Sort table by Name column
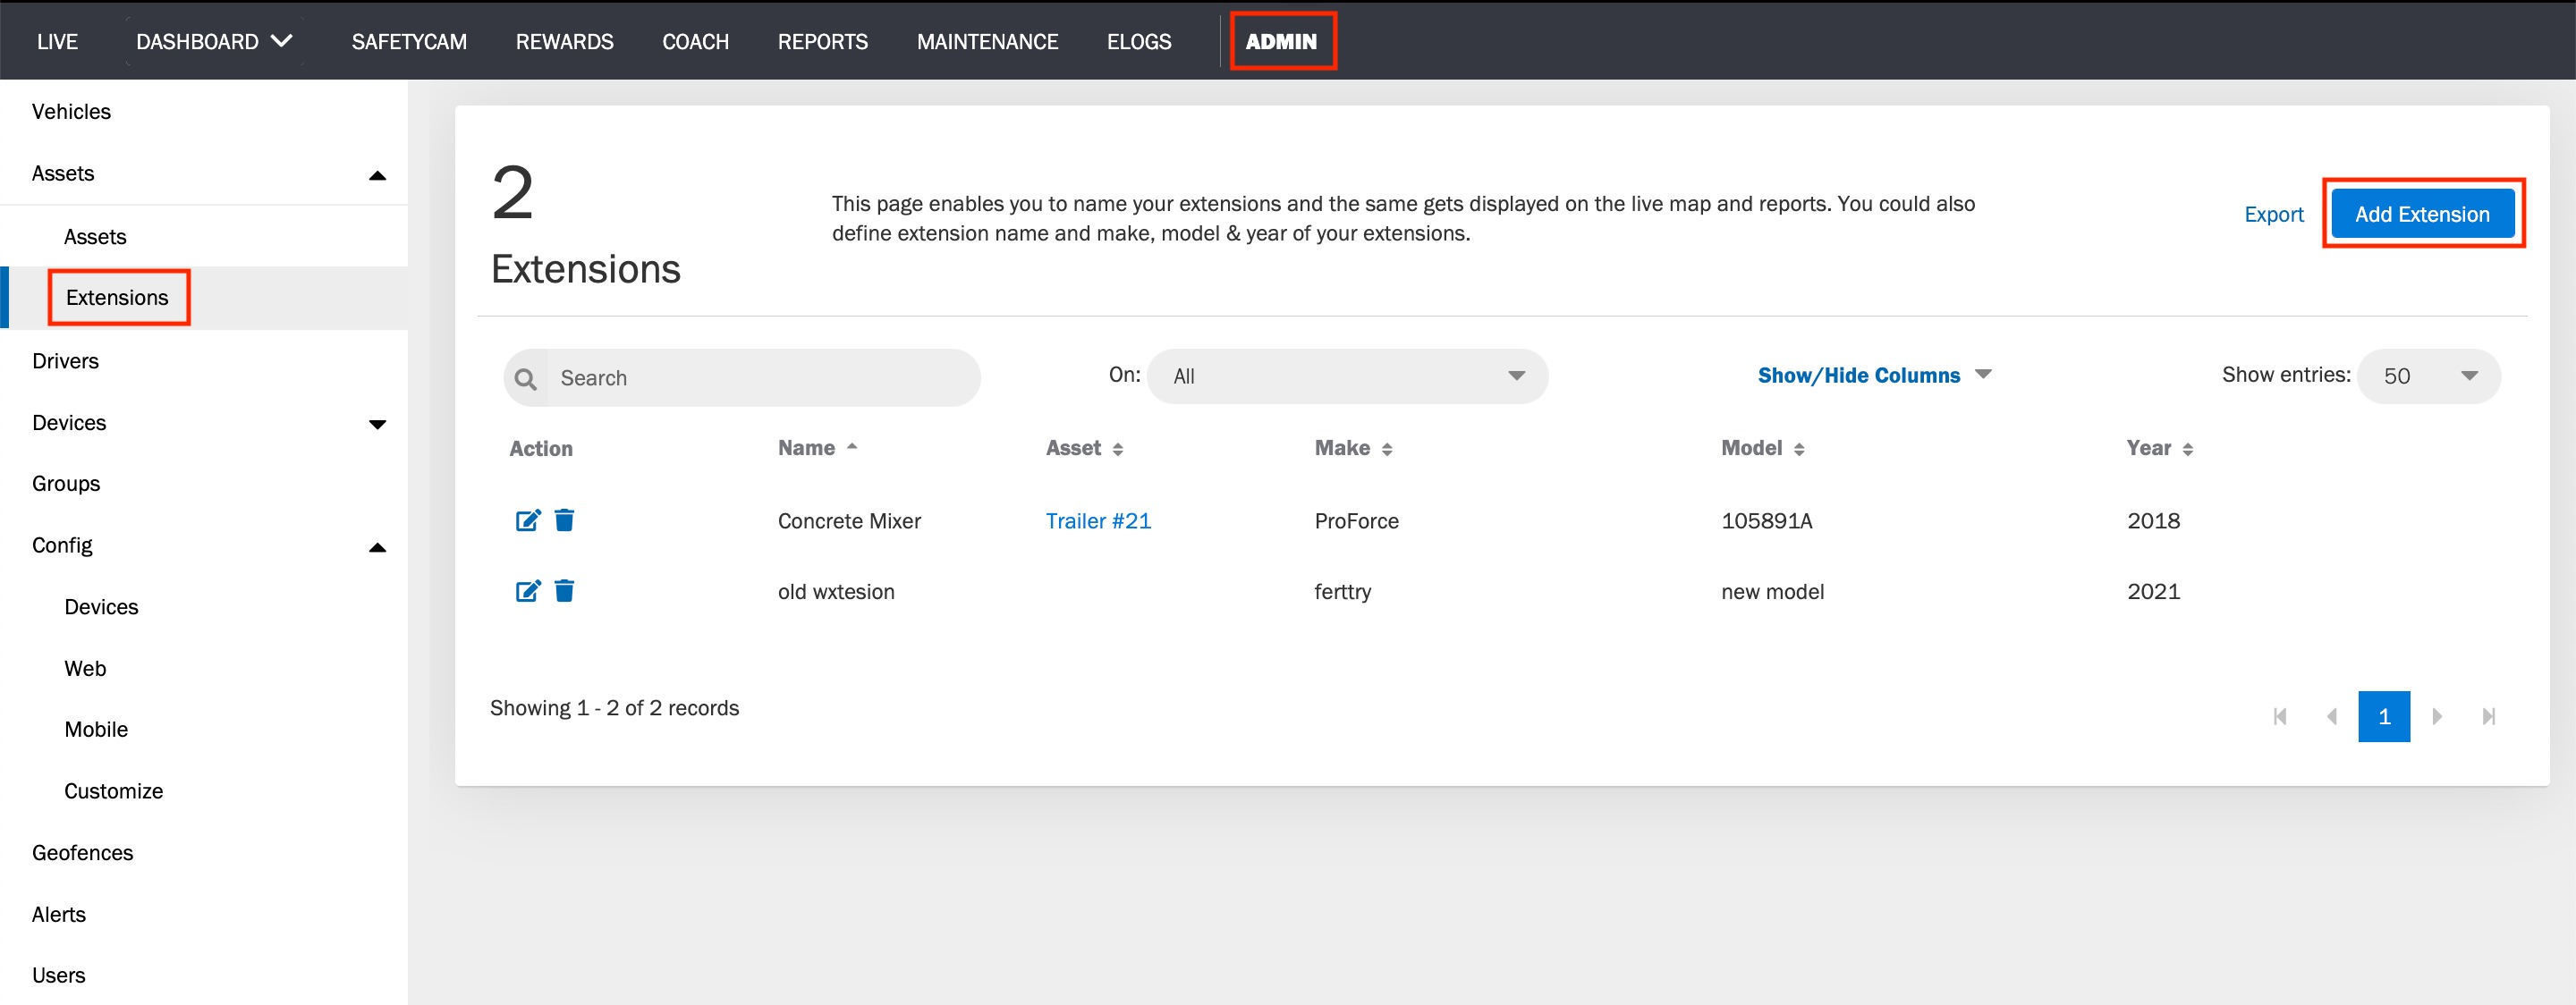Screen dimensions: 2576x1005 tap(817, 448)
